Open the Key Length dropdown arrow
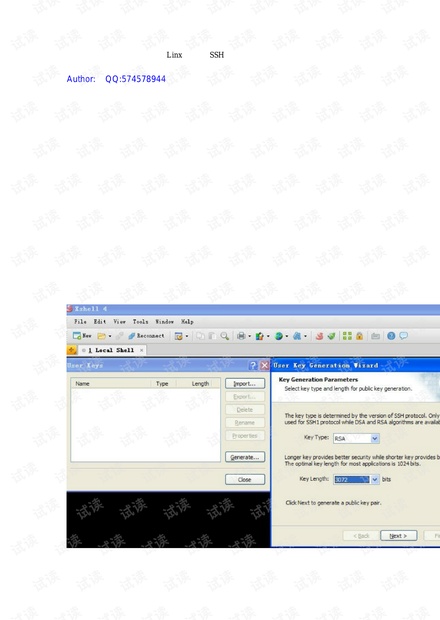440x620 pixels. point(375,480)
